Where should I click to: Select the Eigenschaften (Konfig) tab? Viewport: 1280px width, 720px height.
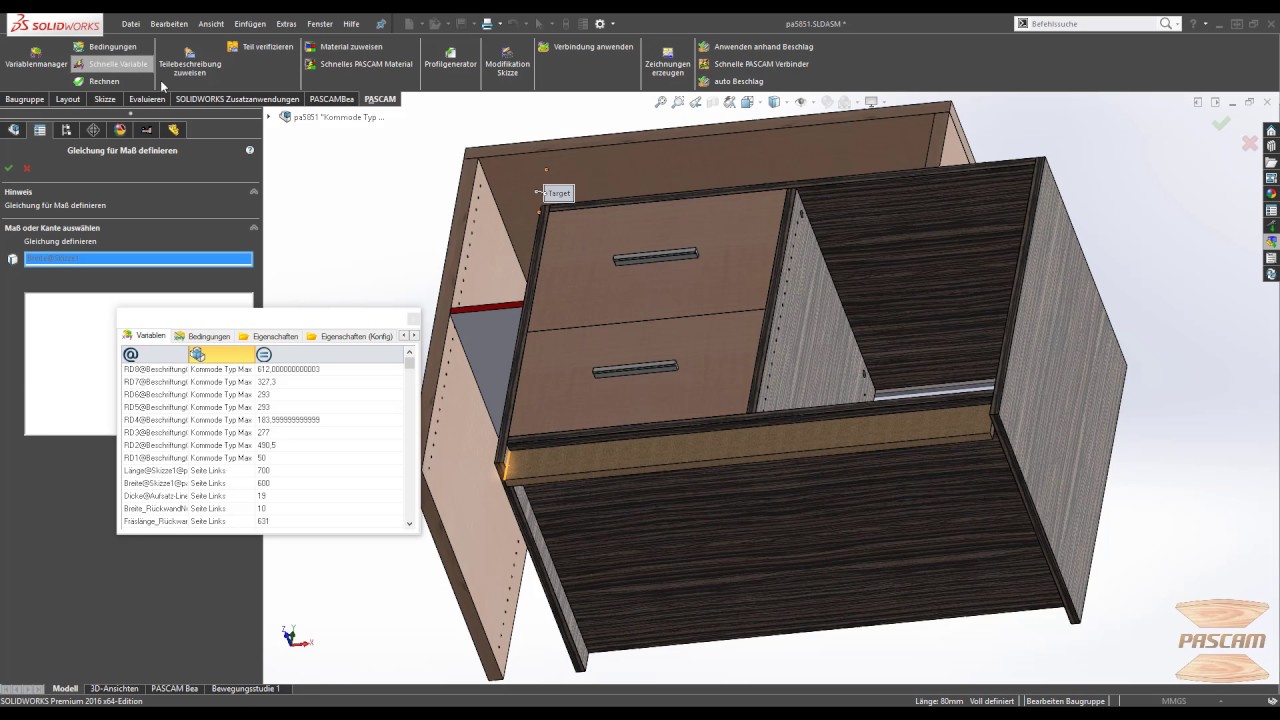(x=350, y=336)
